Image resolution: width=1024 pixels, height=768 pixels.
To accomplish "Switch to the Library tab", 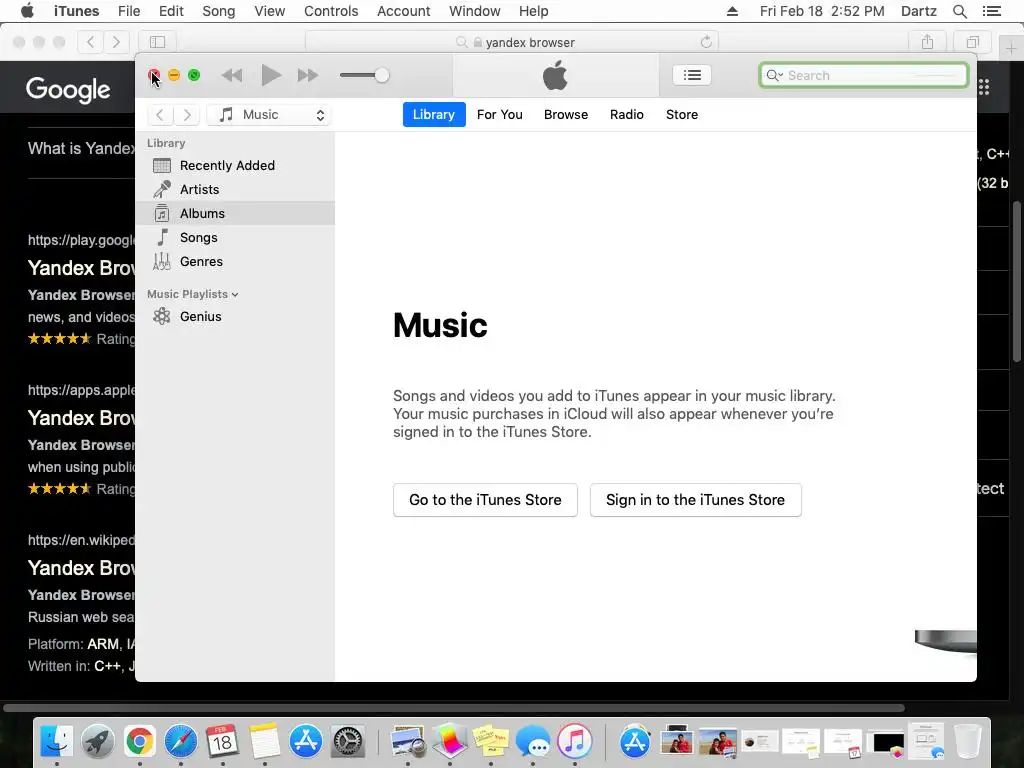I will point(434,114).
